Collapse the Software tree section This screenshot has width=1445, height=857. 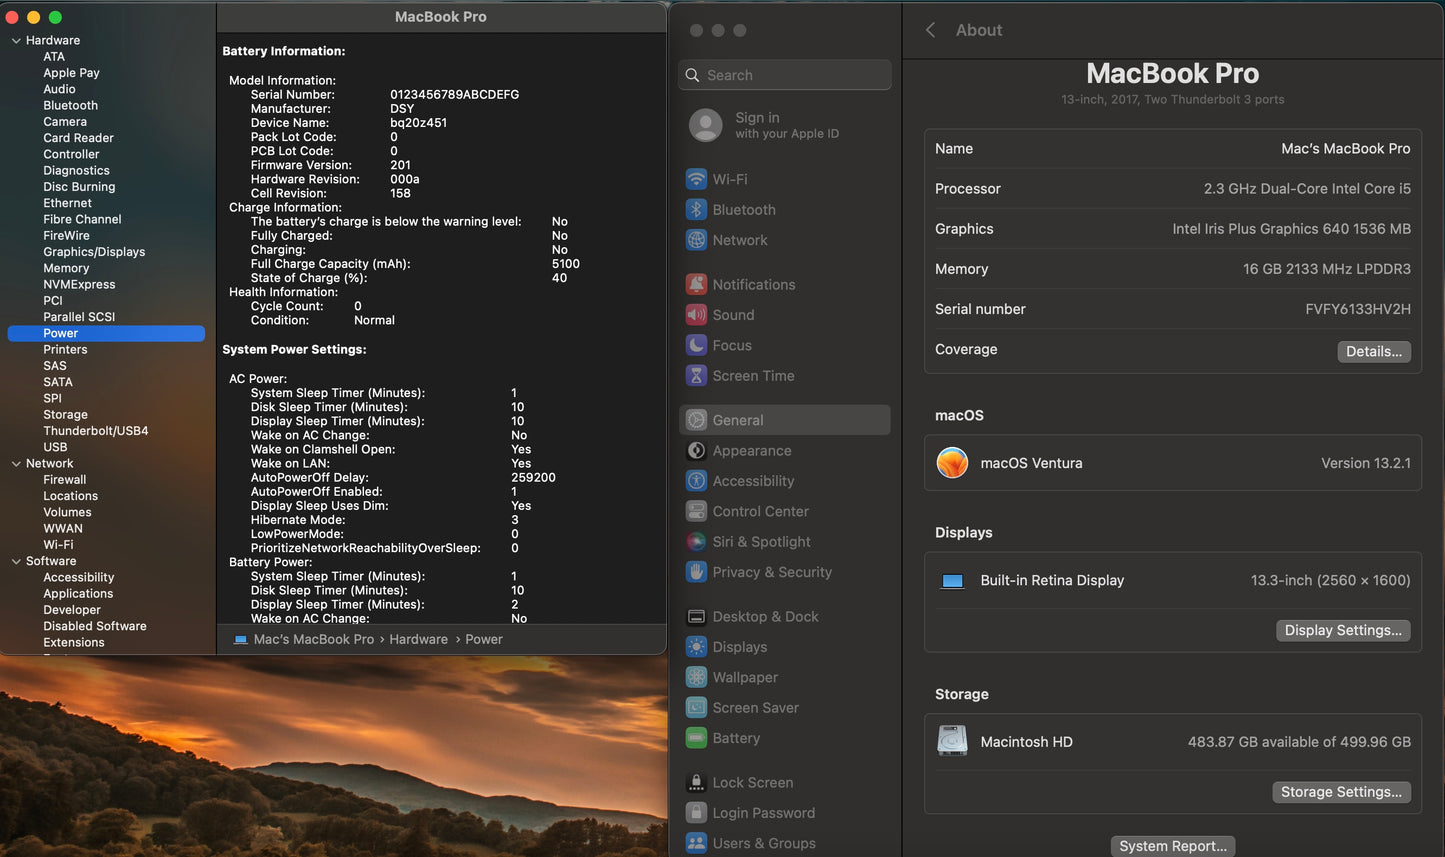pos(16,562)
